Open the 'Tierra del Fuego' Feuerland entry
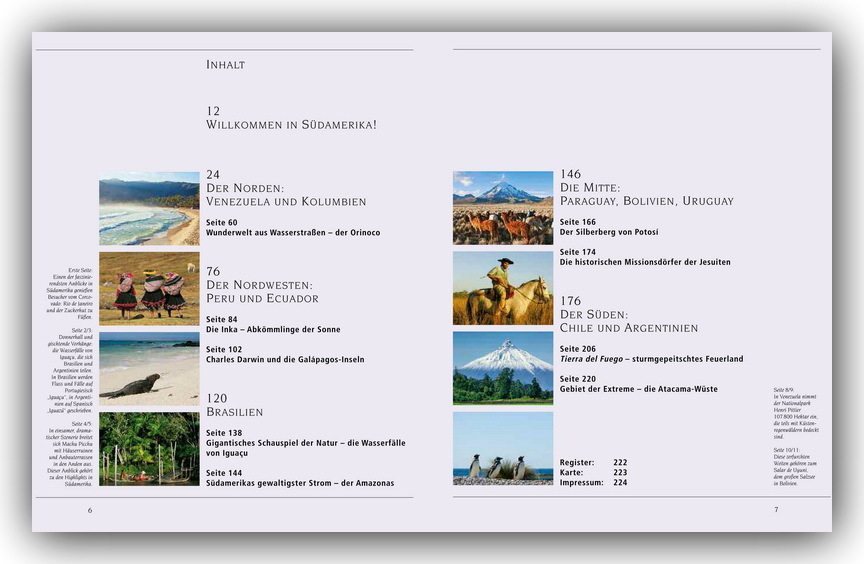The image size is (864, 564). [x=651, y=359]
